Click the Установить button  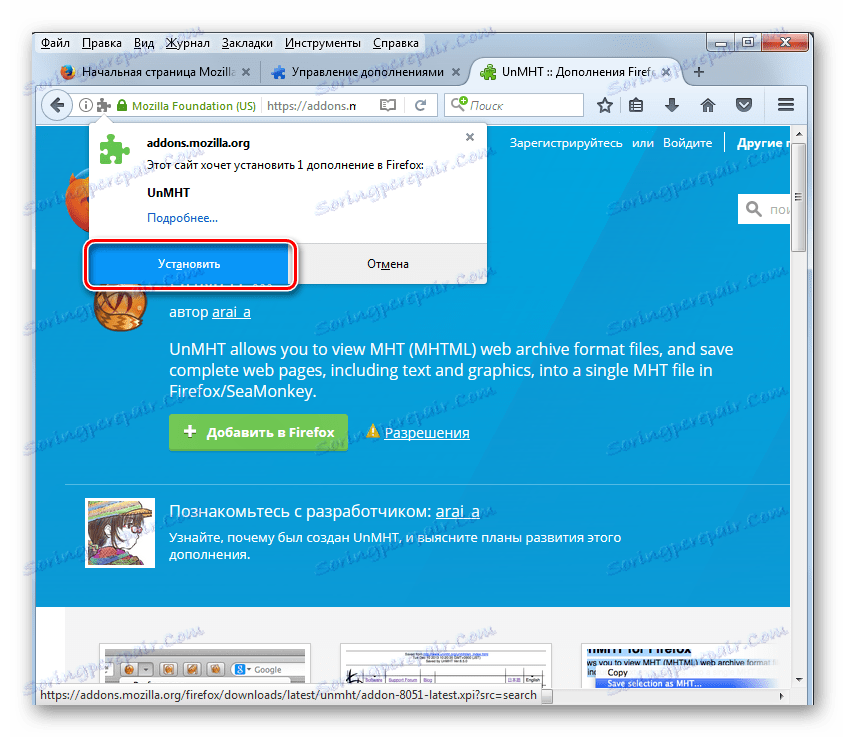(x=189, y=264)
